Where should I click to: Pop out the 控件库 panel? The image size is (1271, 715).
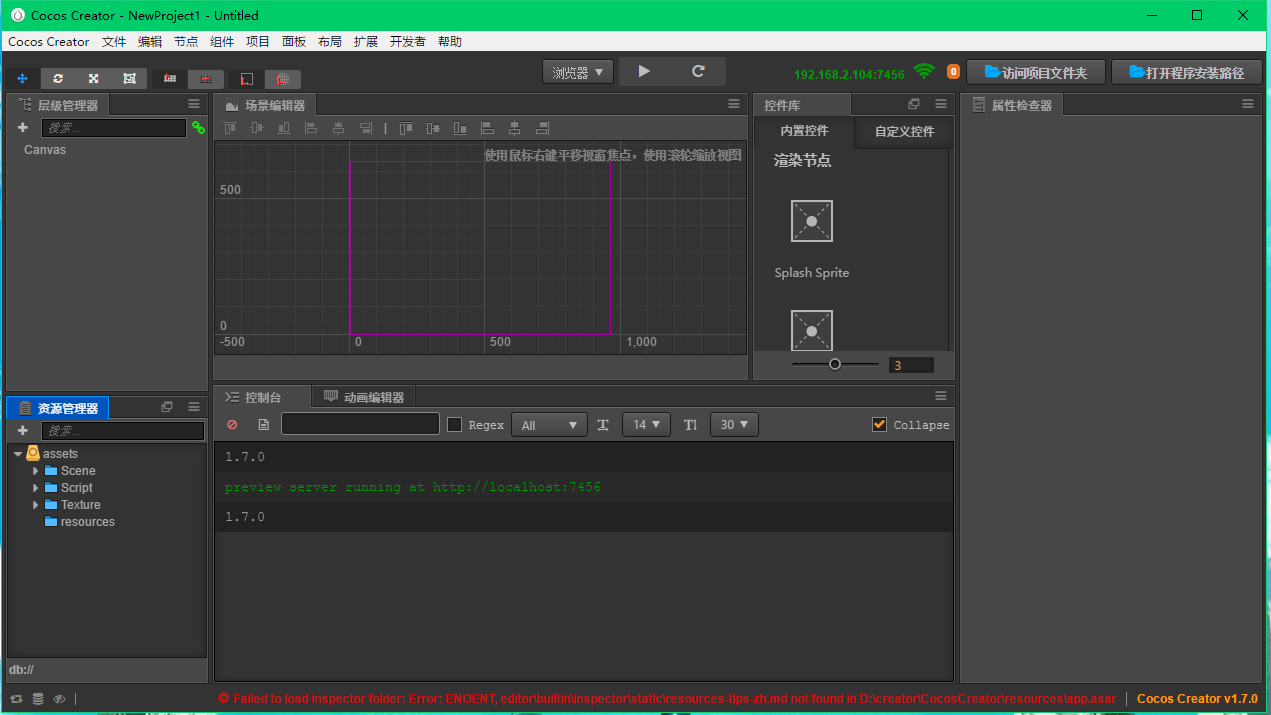914,104
